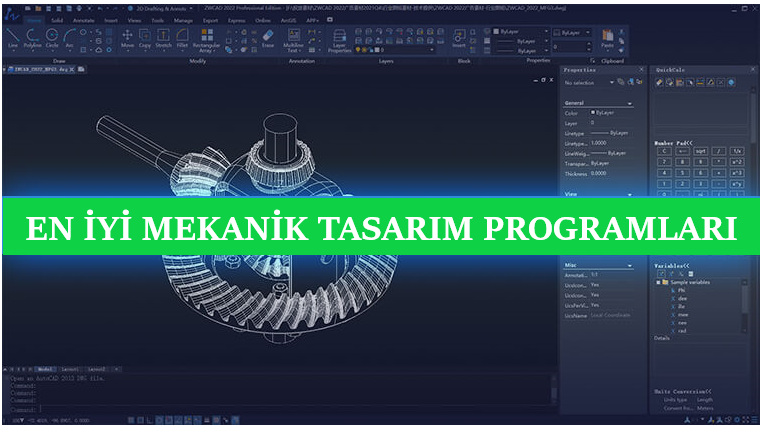The image size is (760, 429).
Task: Activate the Copy tool
Action: click(x=144, y=37)
